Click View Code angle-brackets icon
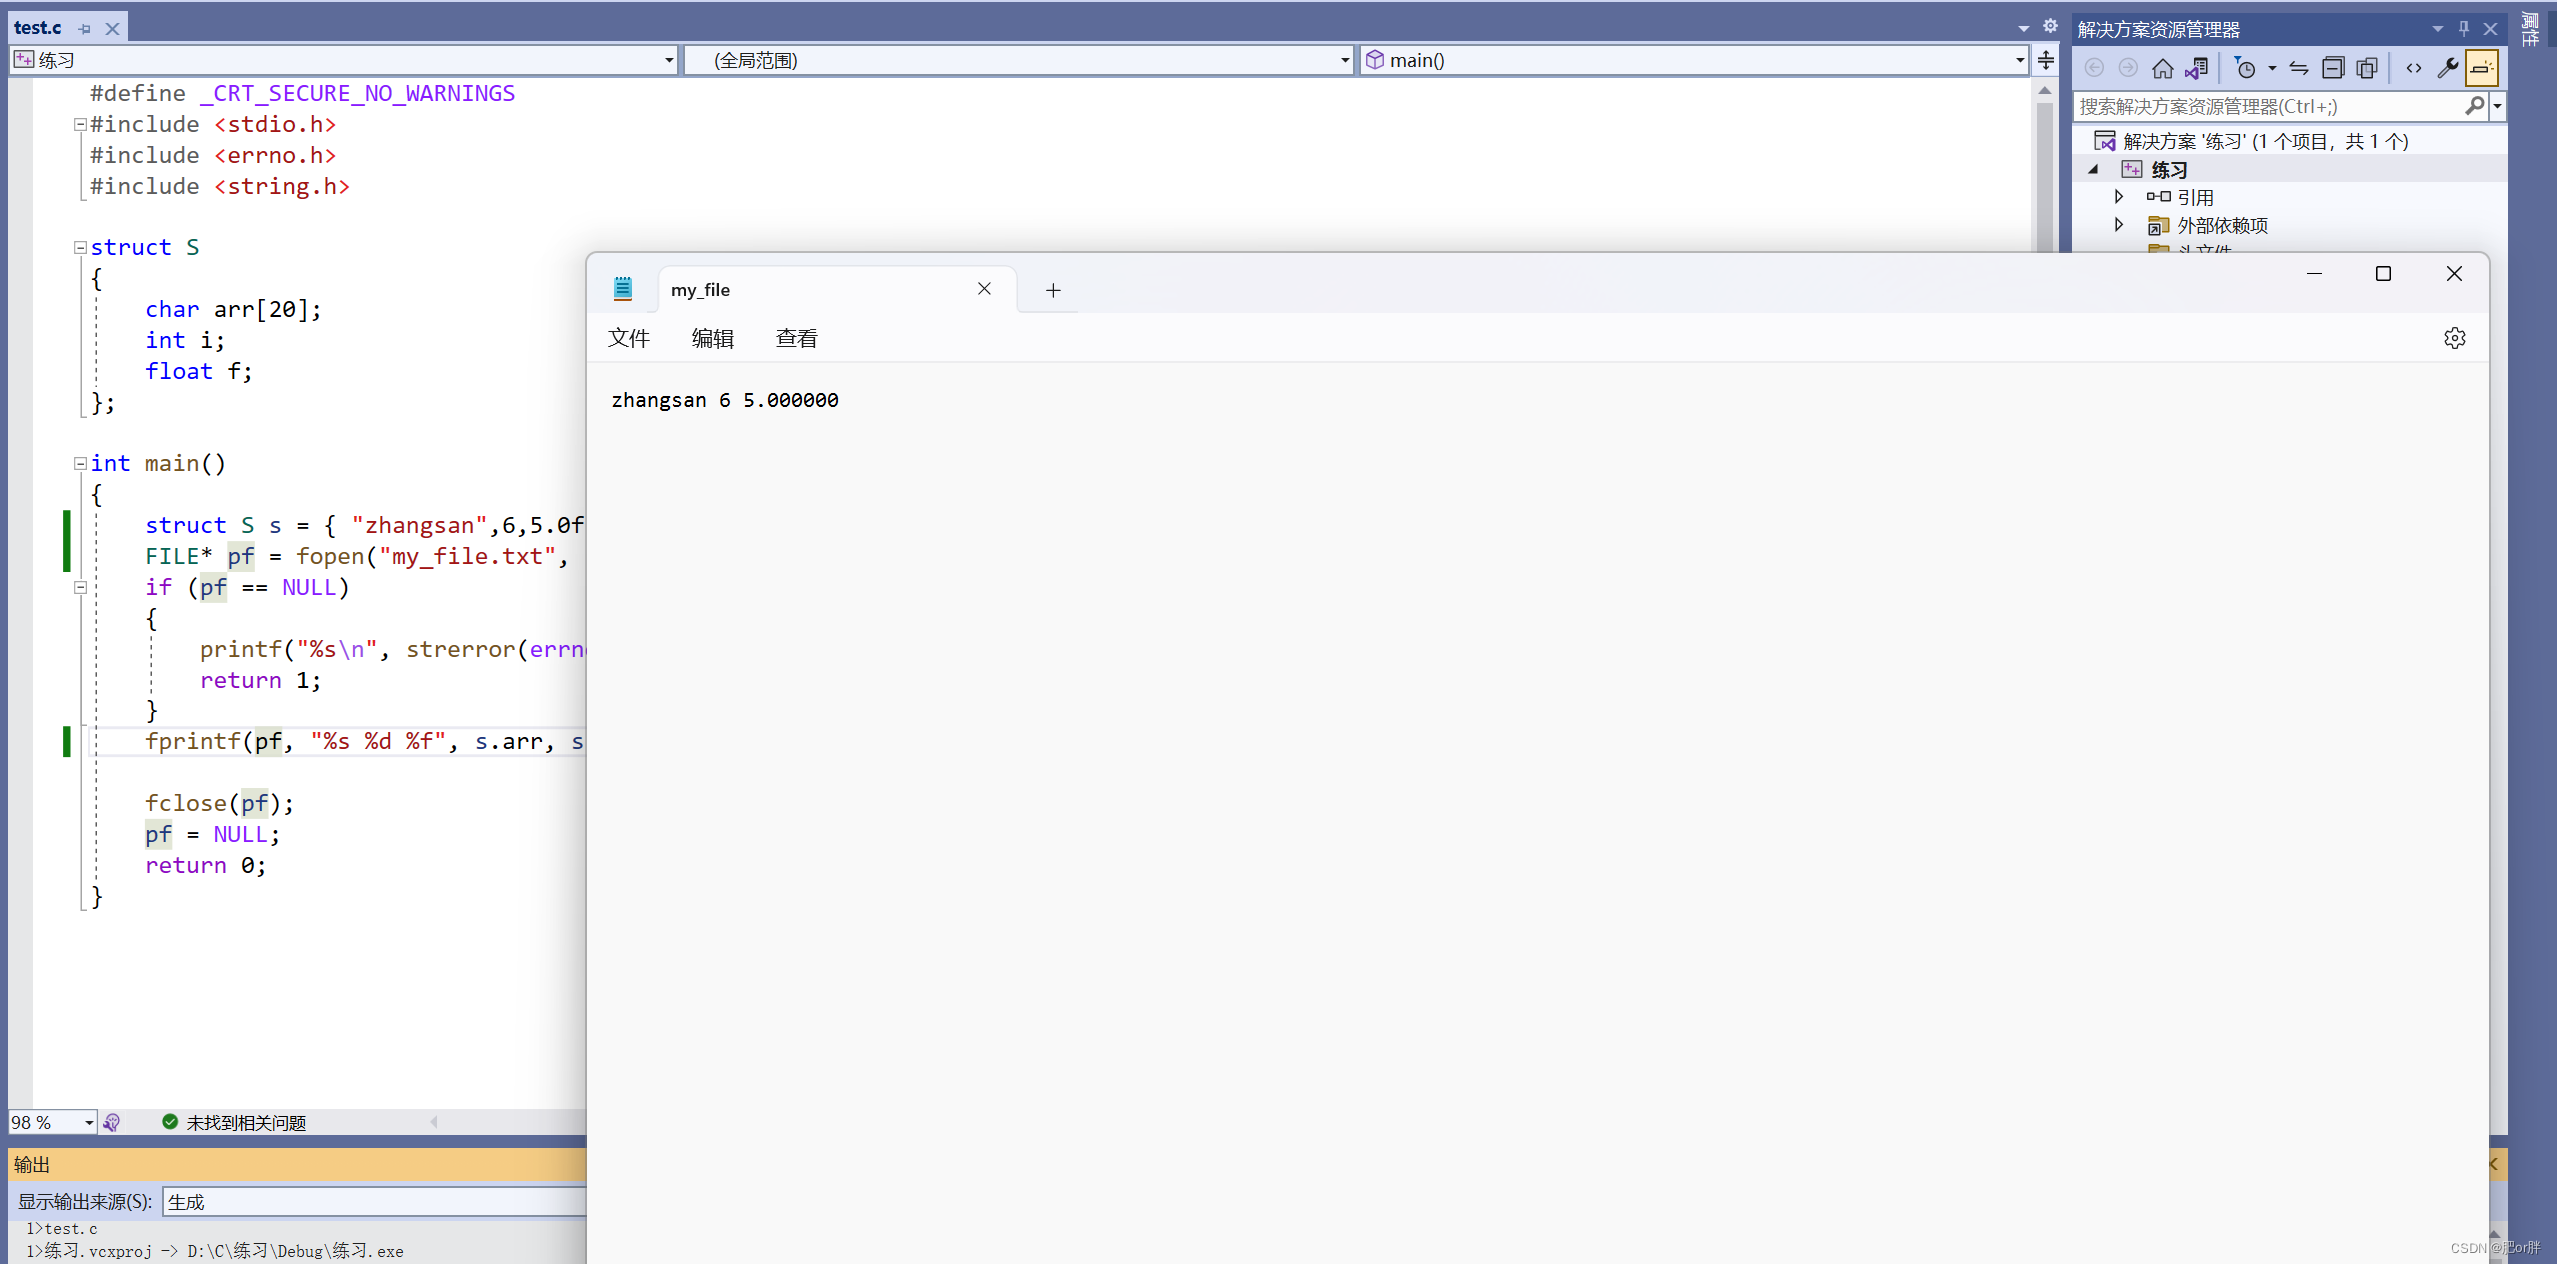This screenshot has width=2557, height=1264. (2413, 68)
